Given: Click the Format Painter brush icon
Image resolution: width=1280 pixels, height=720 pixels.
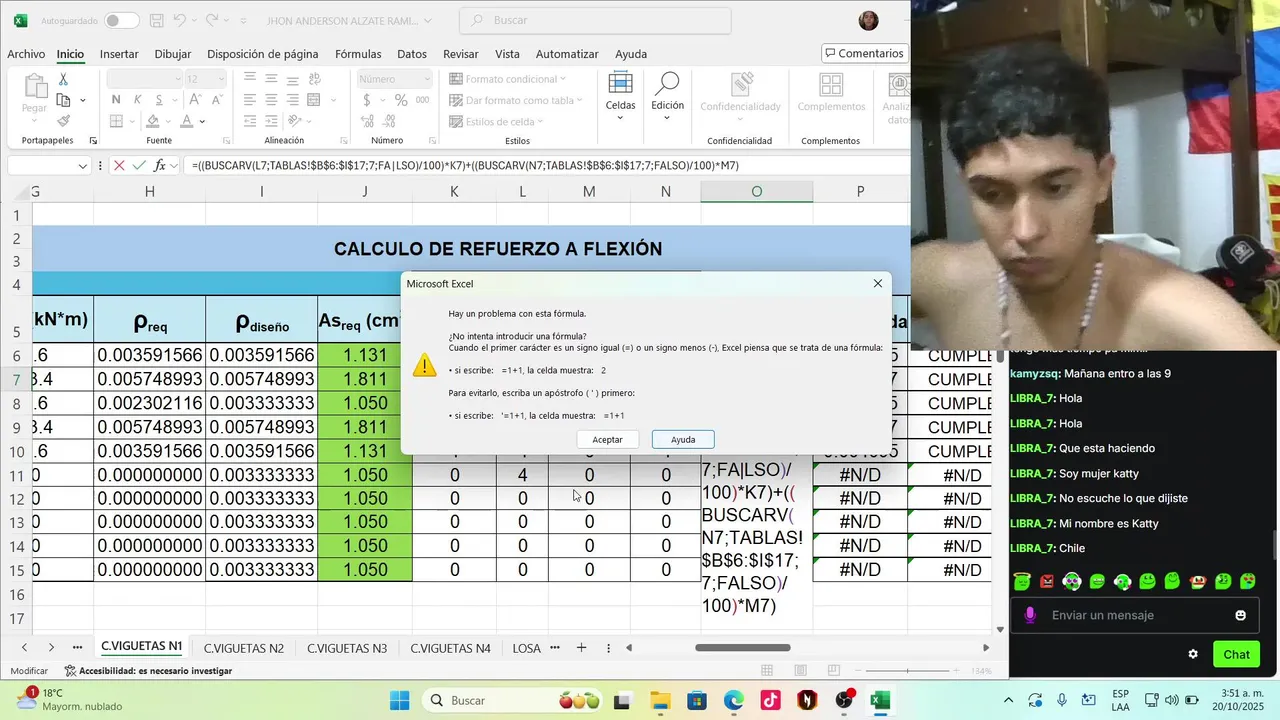Looking at the screenshot, I should (63, 121).
